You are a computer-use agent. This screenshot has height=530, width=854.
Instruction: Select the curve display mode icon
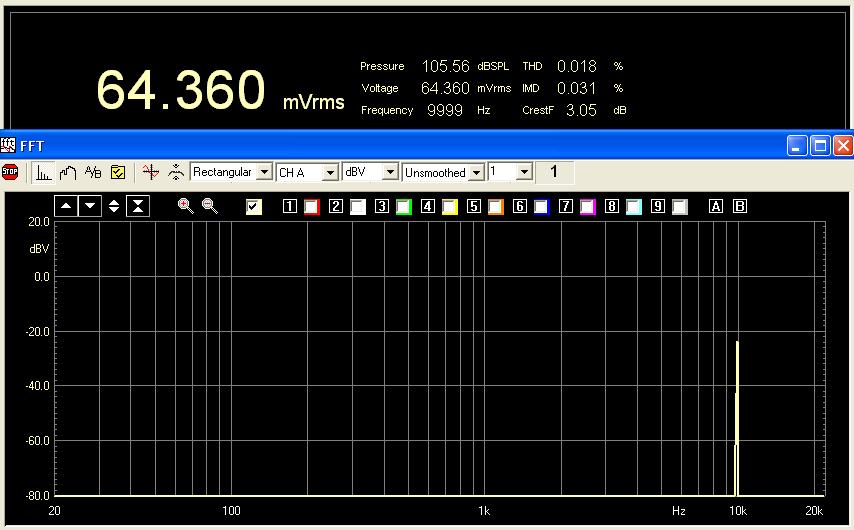click(x=68, y=172)
